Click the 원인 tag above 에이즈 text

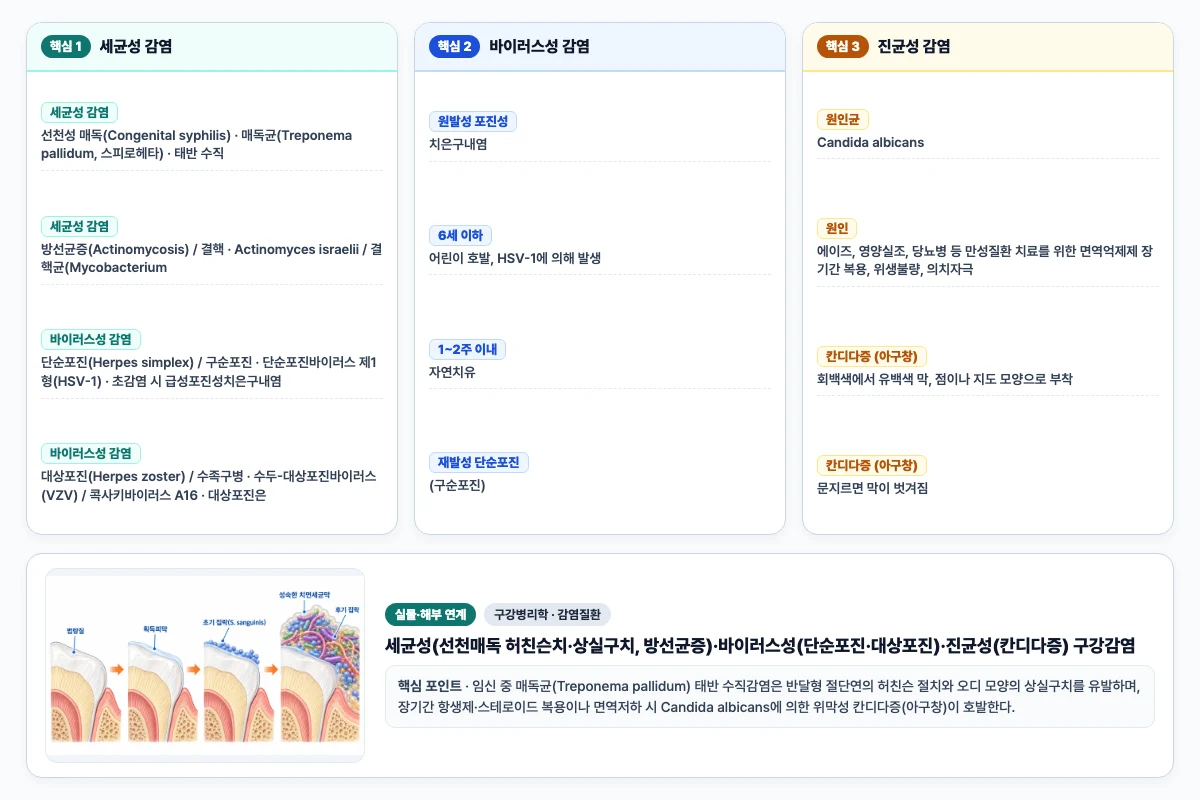(x=837, y=228)
